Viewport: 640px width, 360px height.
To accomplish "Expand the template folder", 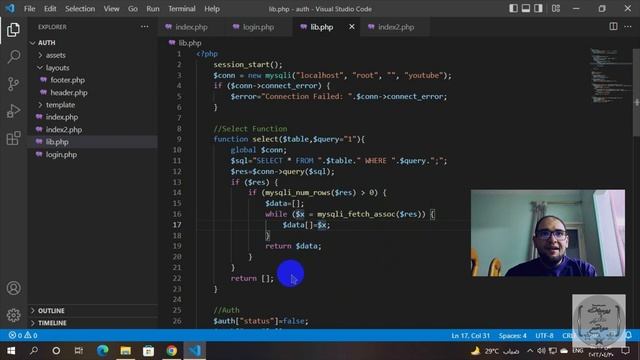I will tap(40, 105).
